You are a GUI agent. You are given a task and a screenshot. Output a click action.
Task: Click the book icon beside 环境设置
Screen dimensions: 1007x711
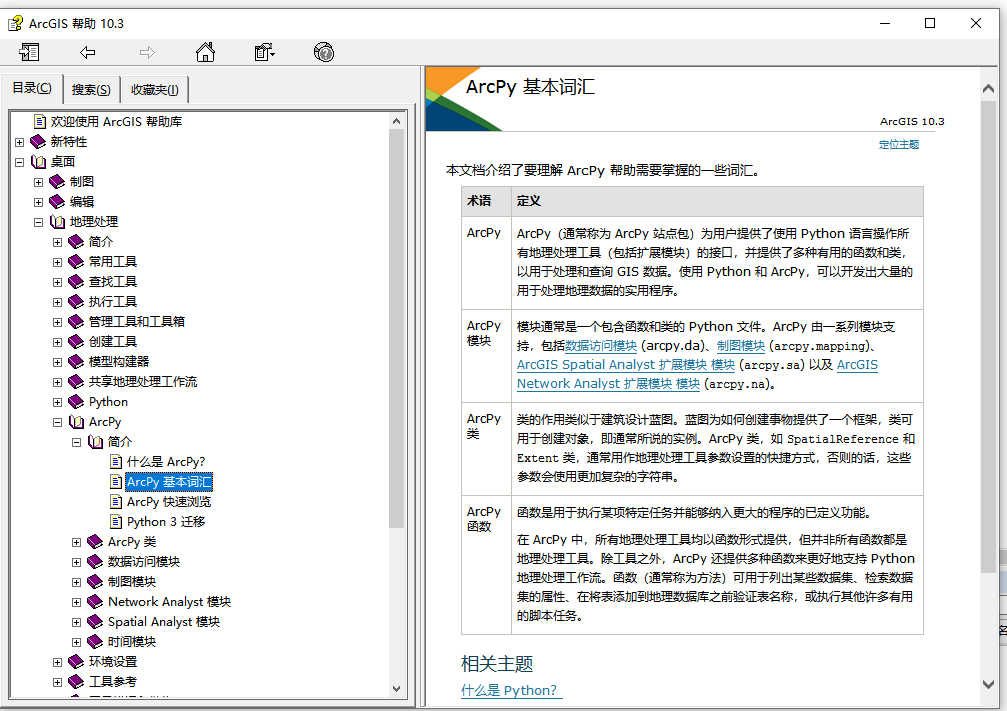(x=76, y=661)
